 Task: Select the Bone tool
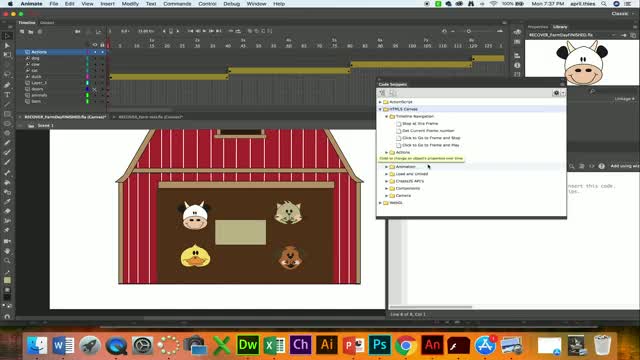coord(7,173)
